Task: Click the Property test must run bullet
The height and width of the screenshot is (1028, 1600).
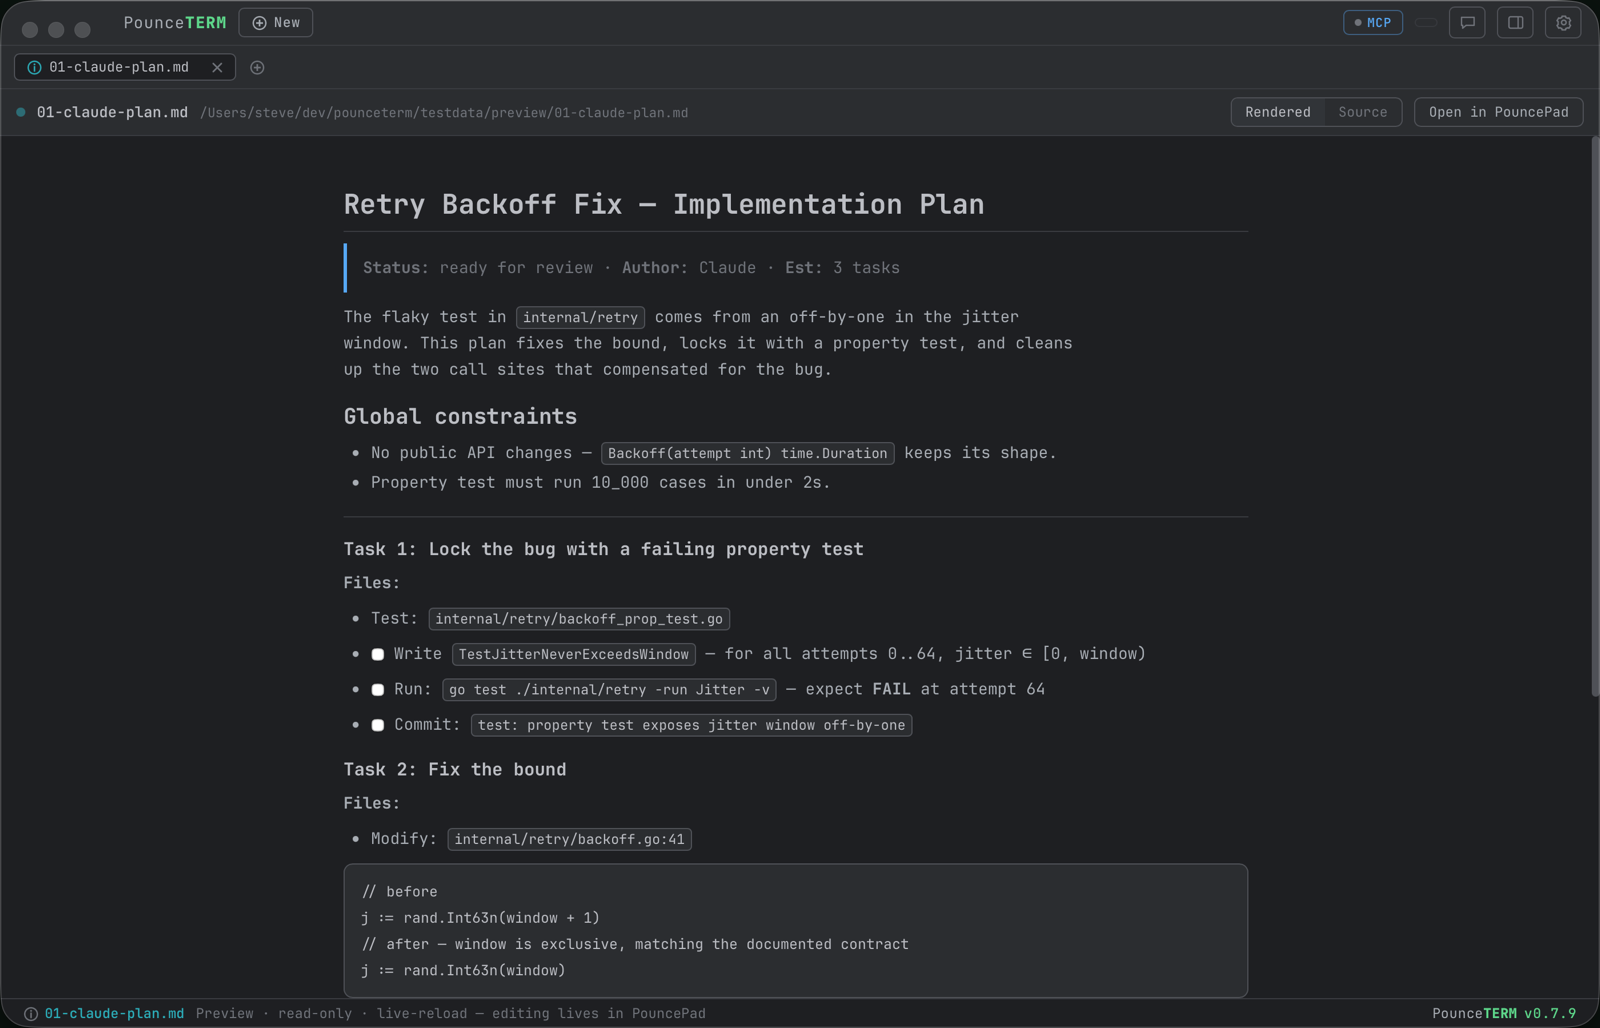Action: pos(600,482)
